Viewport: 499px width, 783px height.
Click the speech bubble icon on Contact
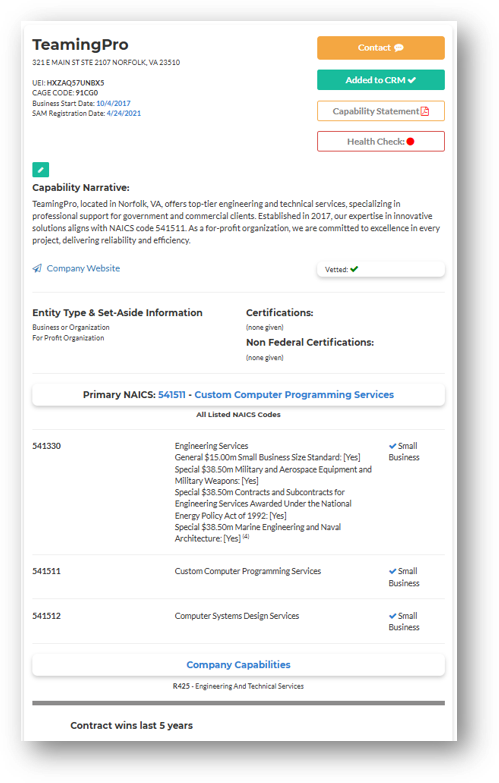click(399, 48)
